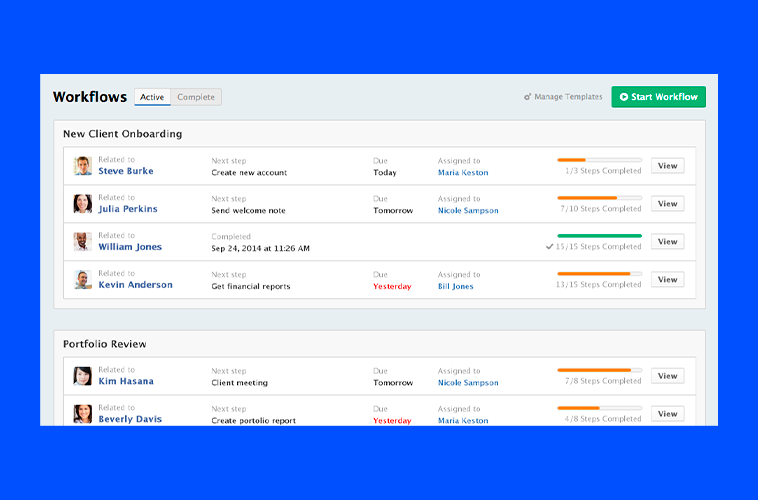Switch to the Active workflows tab

[x=152, y=97]
